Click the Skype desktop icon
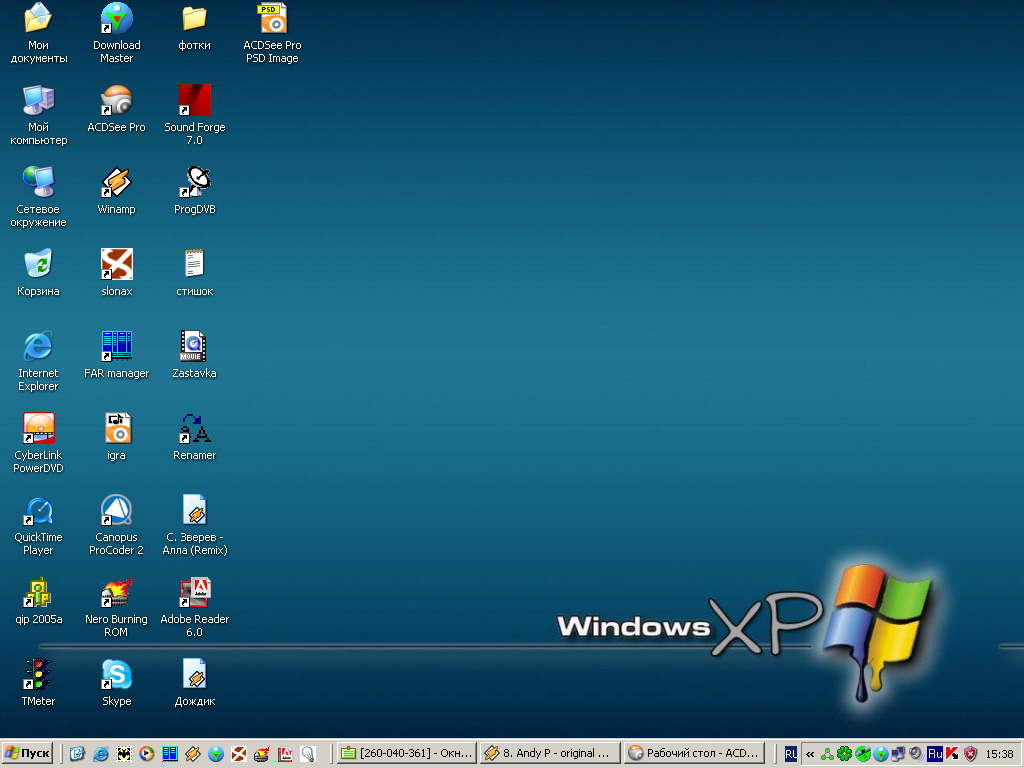 pyautogui.click(x=117, y=675)
